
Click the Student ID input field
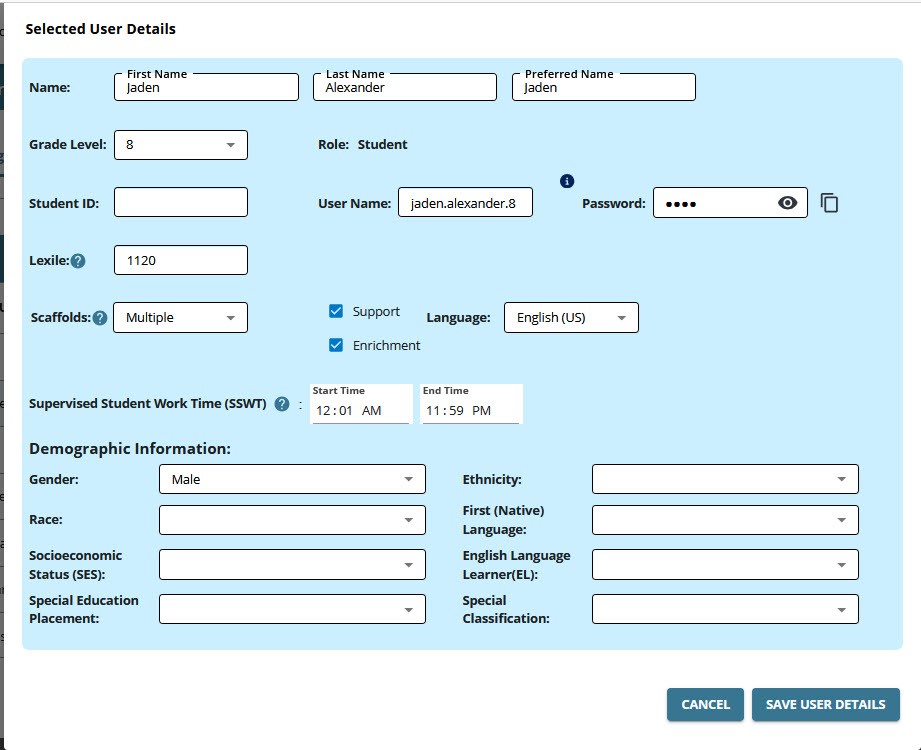[x=181, y=203]
